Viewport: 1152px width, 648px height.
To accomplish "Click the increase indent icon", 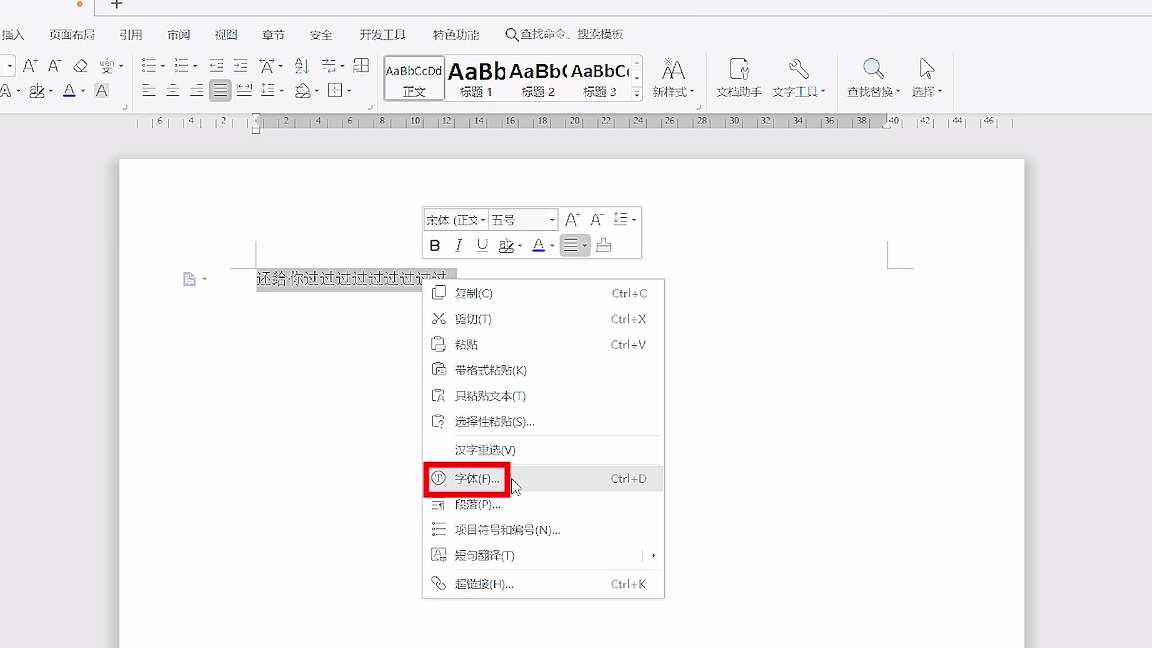I will [x=240, y=65].
